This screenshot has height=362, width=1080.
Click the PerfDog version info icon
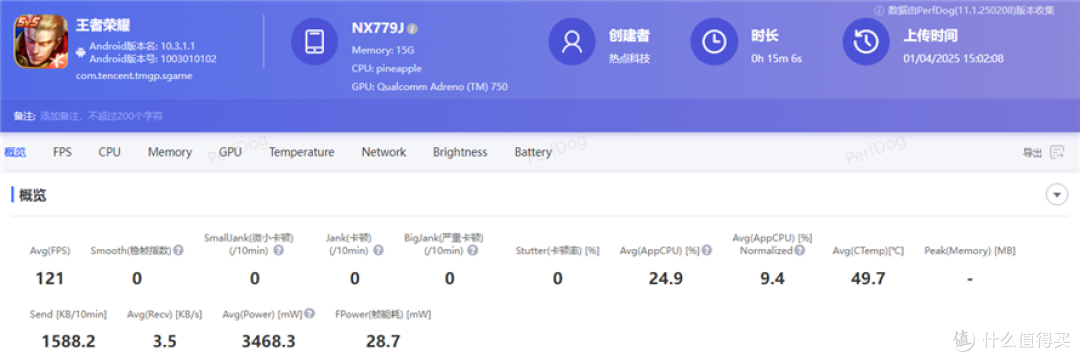tap(879, 10)
